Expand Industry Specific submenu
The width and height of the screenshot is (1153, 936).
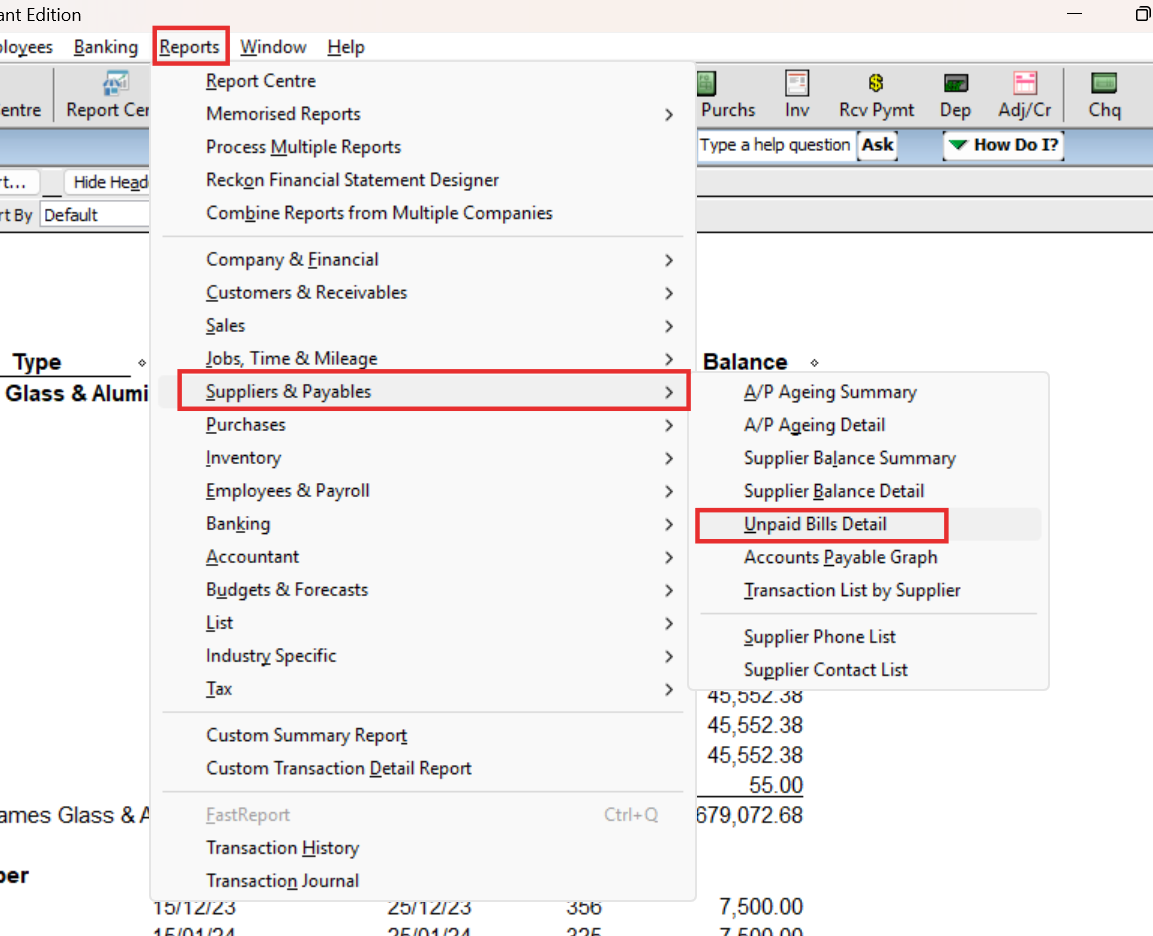click(423, 656)
